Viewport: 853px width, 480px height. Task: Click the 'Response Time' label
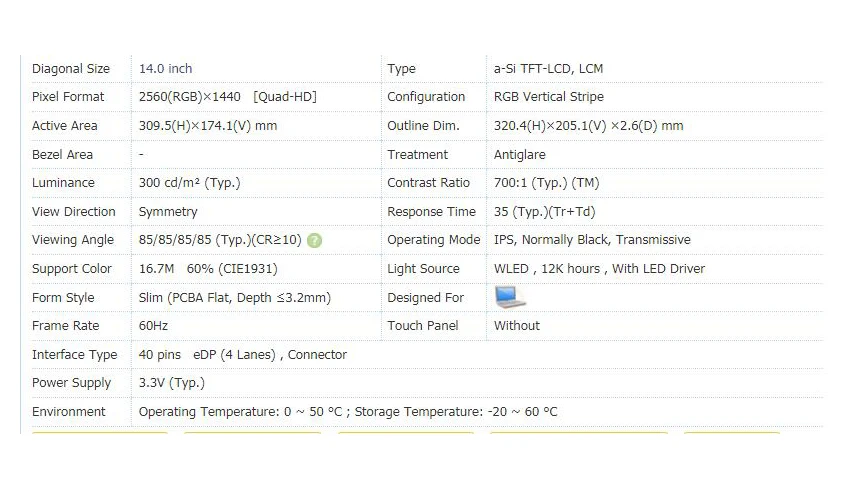[x=431, y=212]
